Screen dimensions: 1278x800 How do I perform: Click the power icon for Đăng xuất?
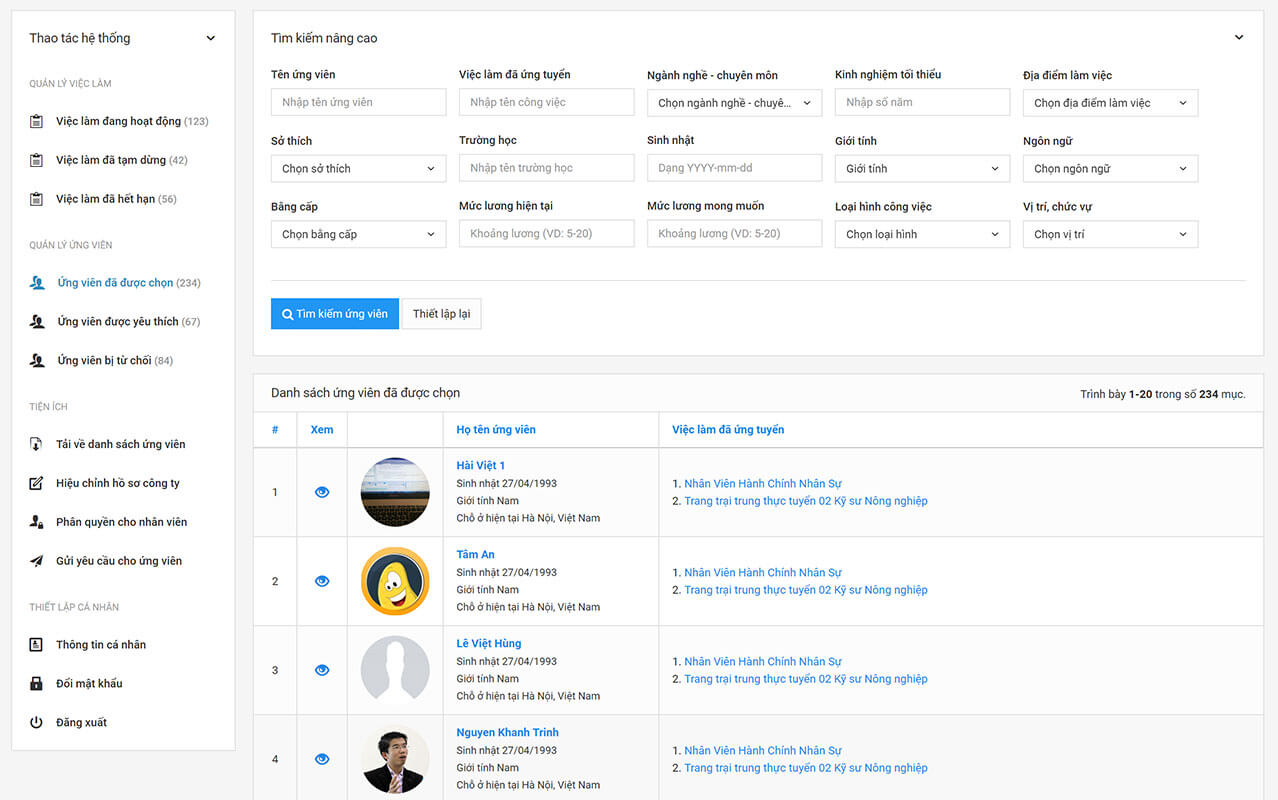(37, 723)
